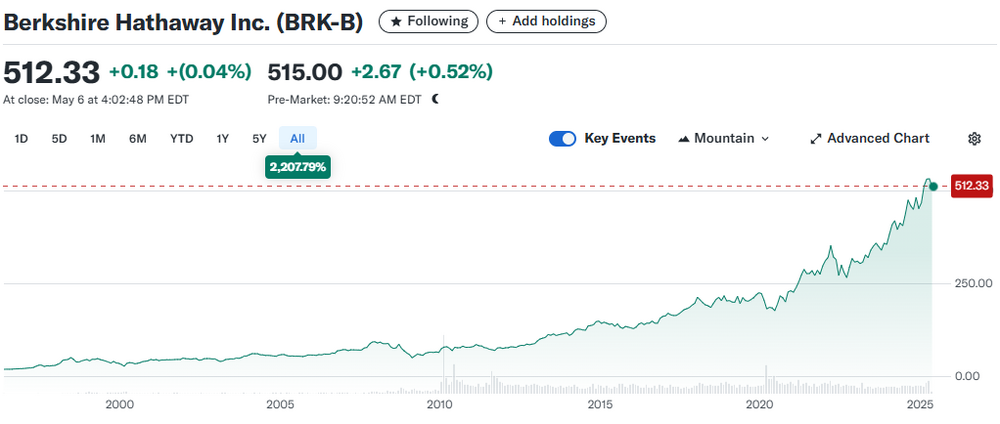Toggle the Key Events switch off
Image resolution: width=1000 pixels, height=424 pixels.
coord(562,139)
